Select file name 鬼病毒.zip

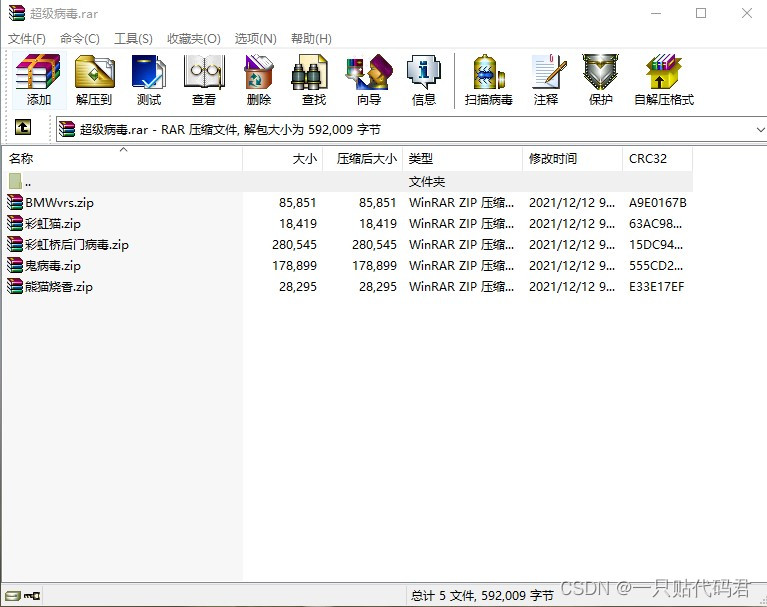click(53, 266)
